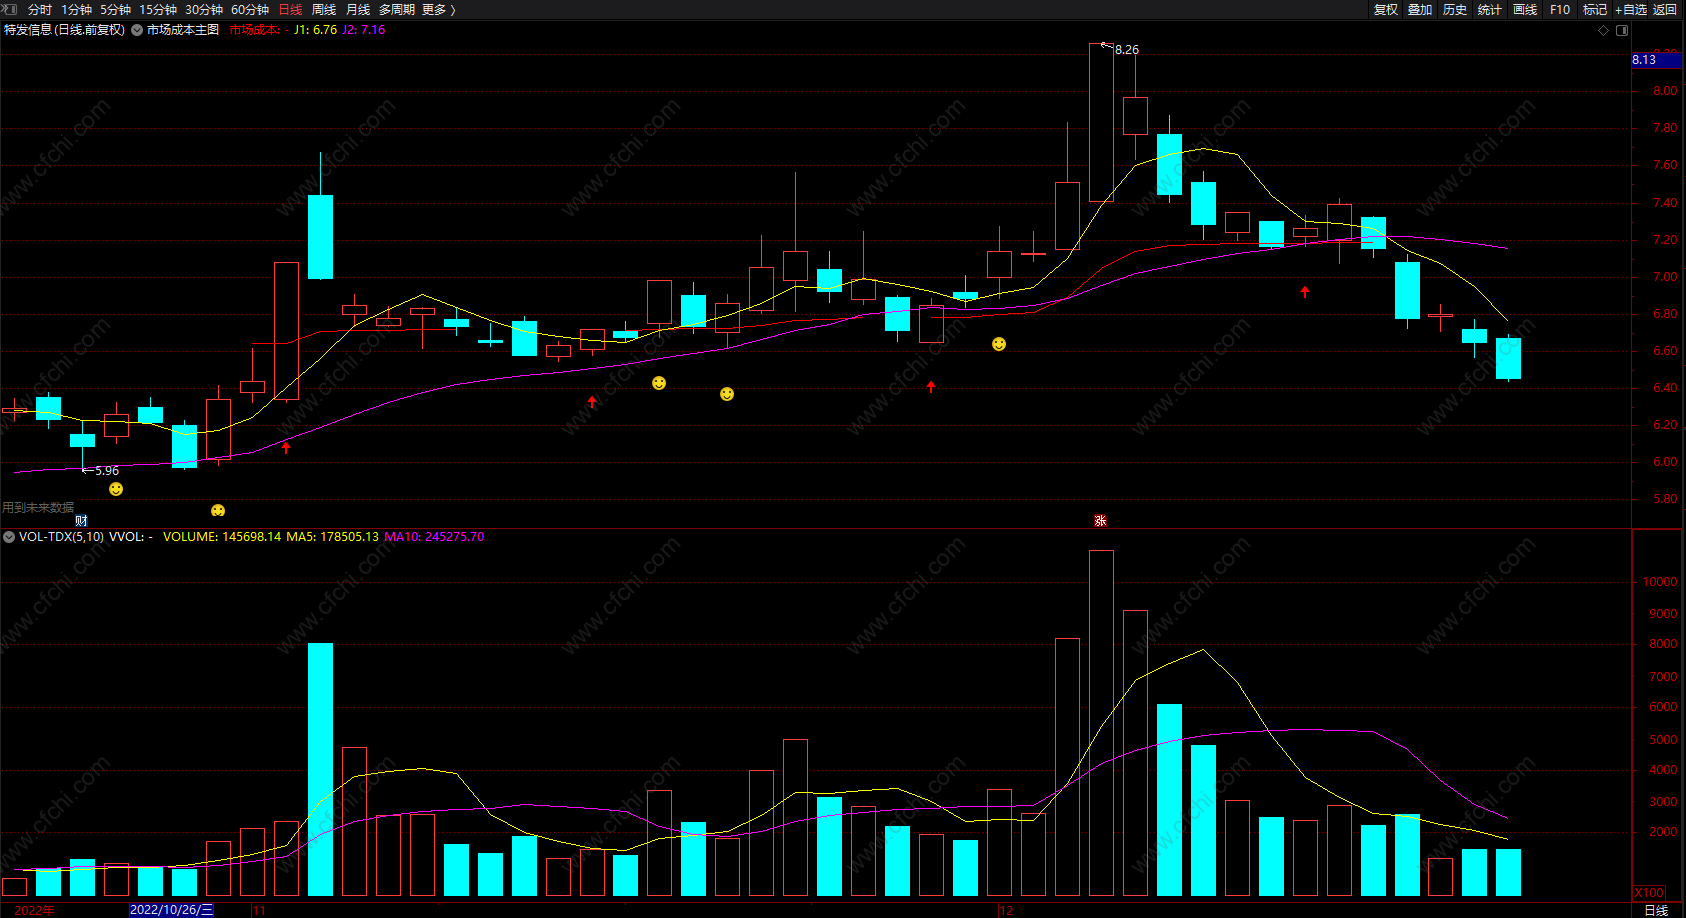Viewport: 1686px width, 918px height.
Task: Click the 叠加 overlay button
Action: 1420,10
